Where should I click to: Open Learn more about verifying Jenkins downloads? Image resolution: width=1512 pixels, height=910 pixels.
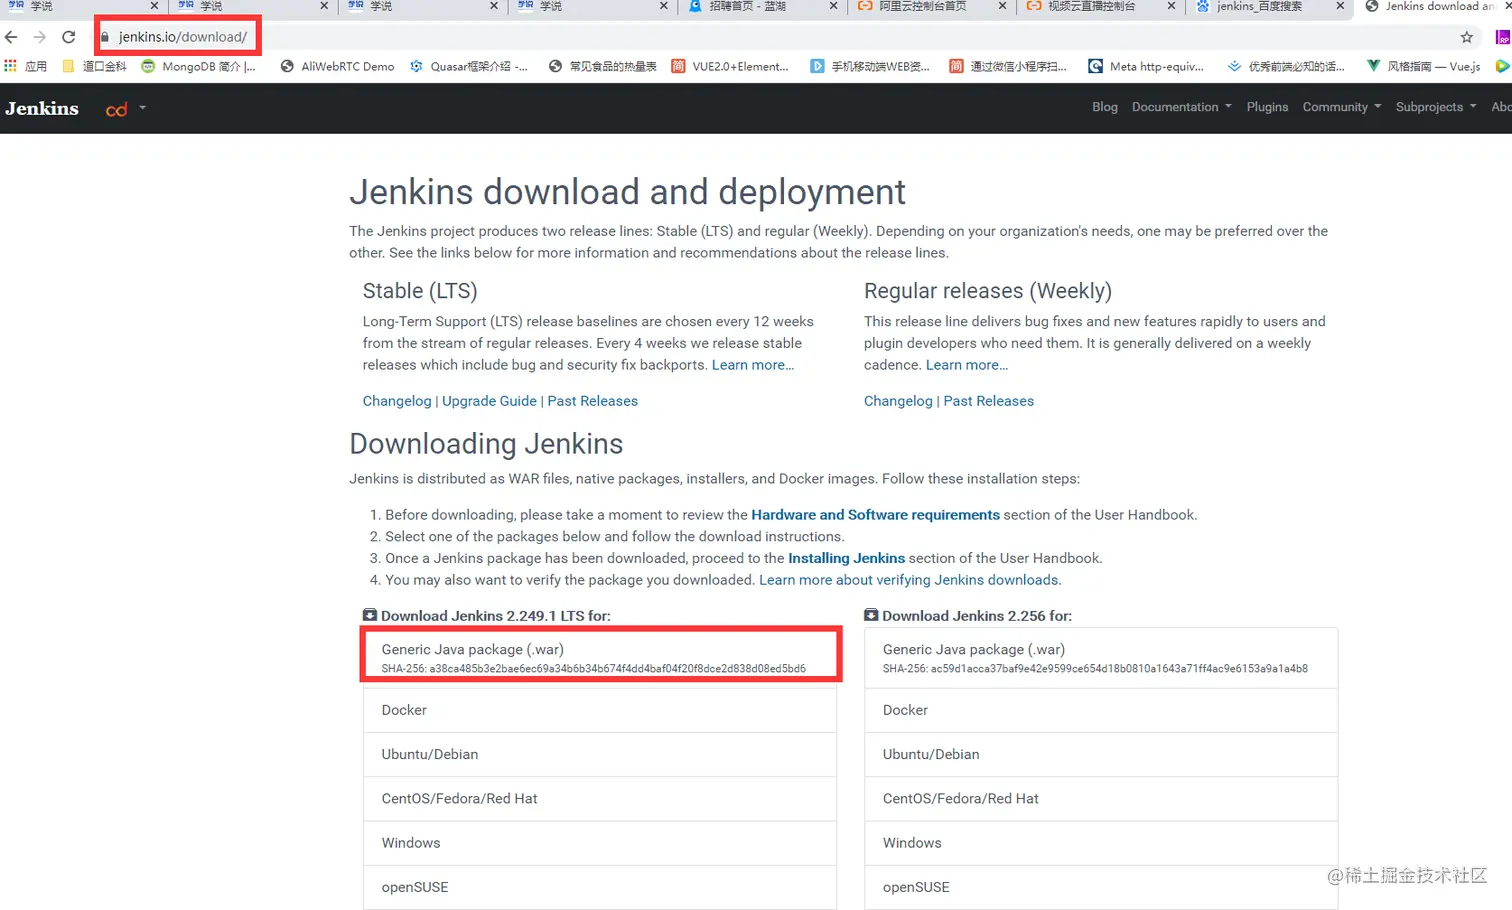[x=910, y=580]
